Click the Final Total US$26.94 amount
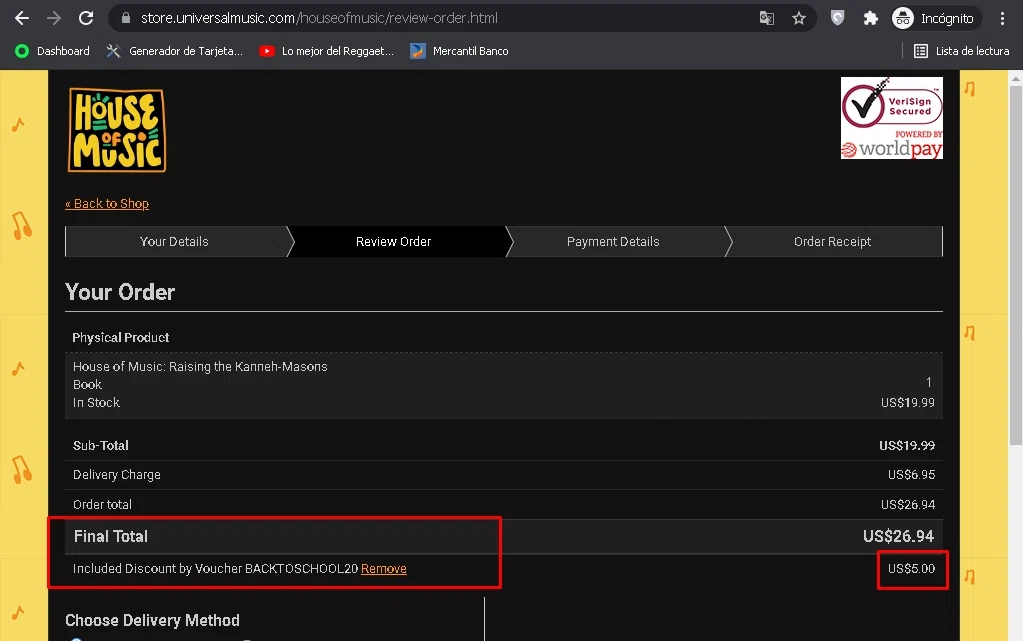Image resolution: width=1023 pixels, height=641 pixels. [898, 537]
